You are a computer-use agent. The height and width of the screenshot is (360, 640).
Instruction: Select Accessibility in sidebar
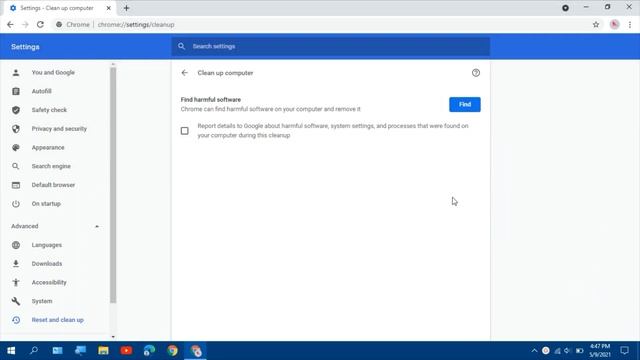tap(49, 282)
